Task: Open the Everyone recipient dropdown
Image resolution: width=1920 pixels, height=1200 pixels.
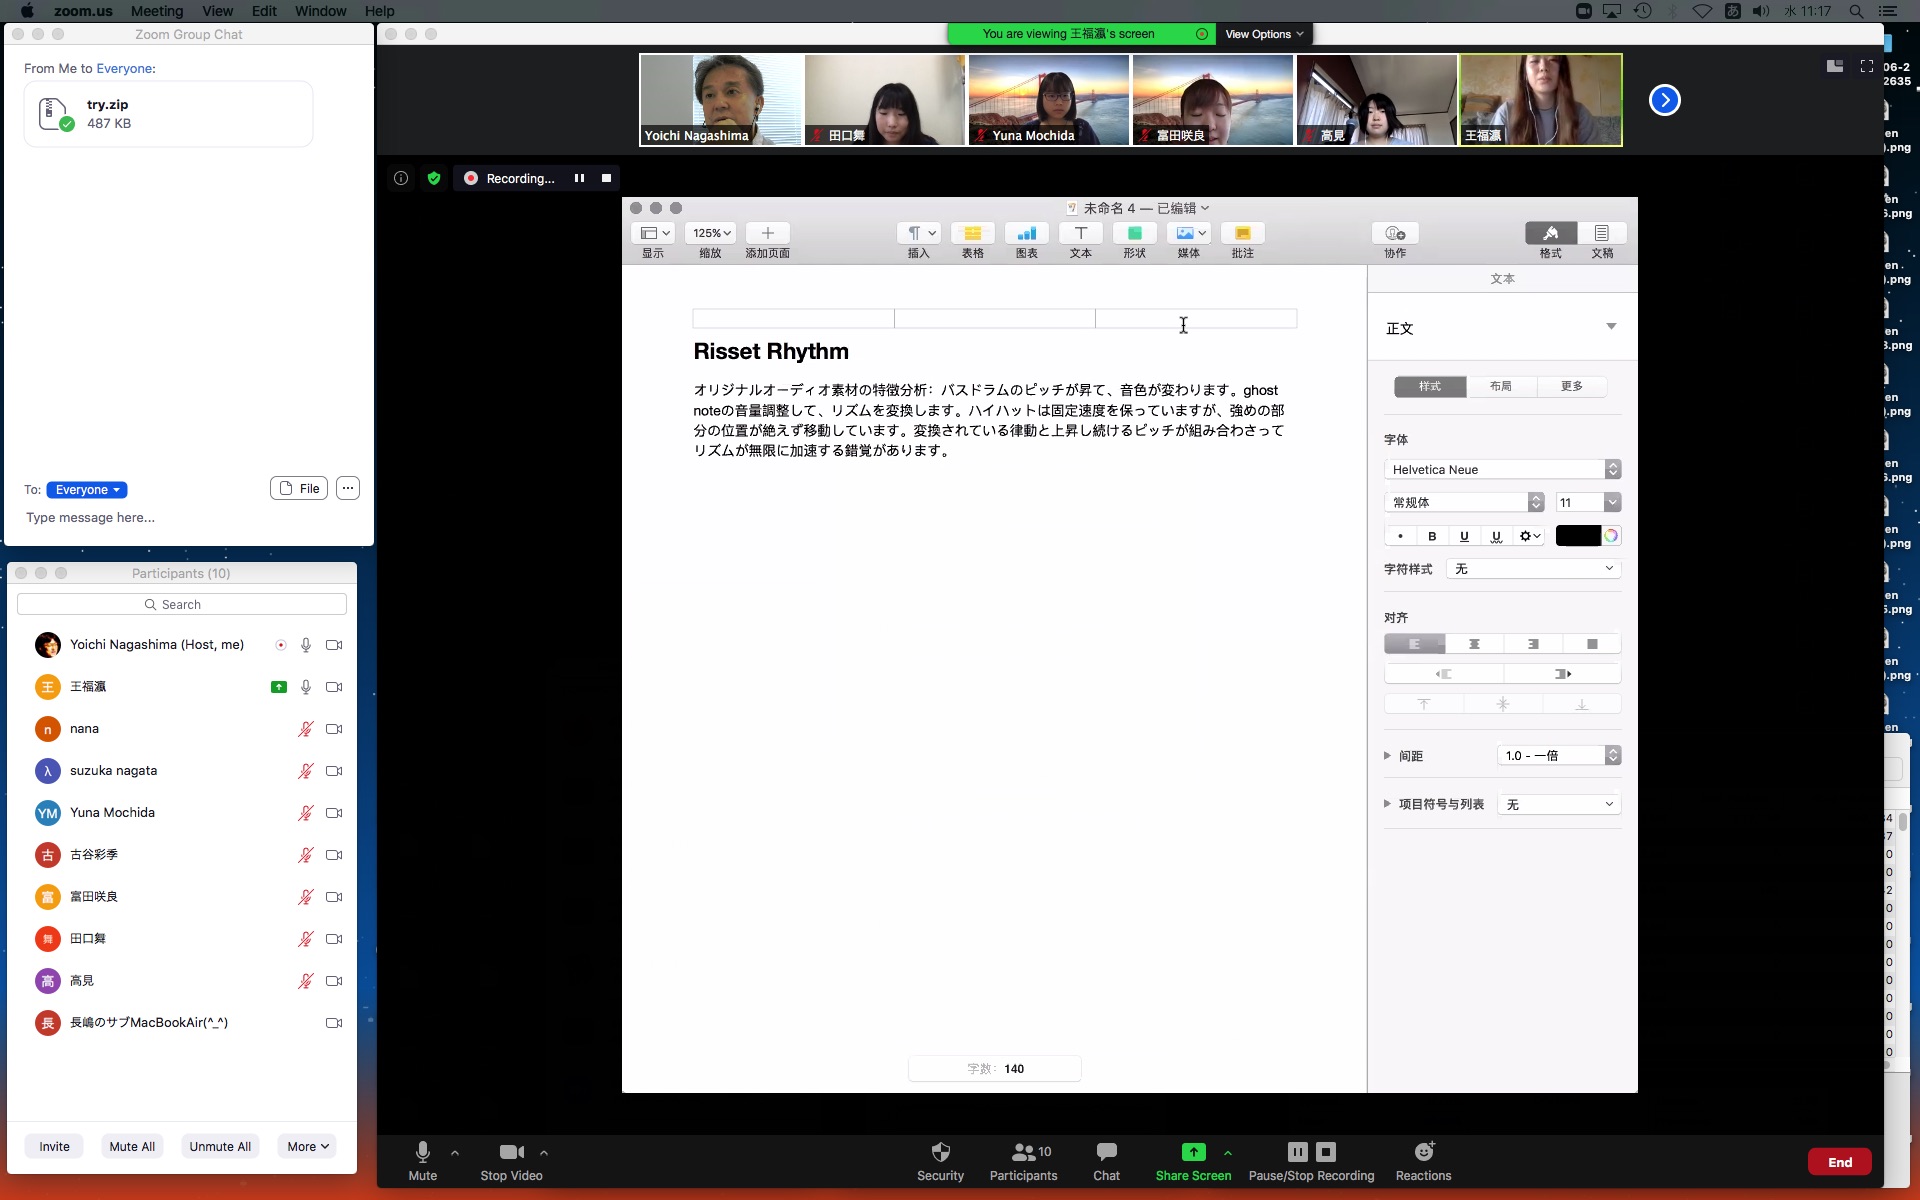Action: (x=87, y=490)
